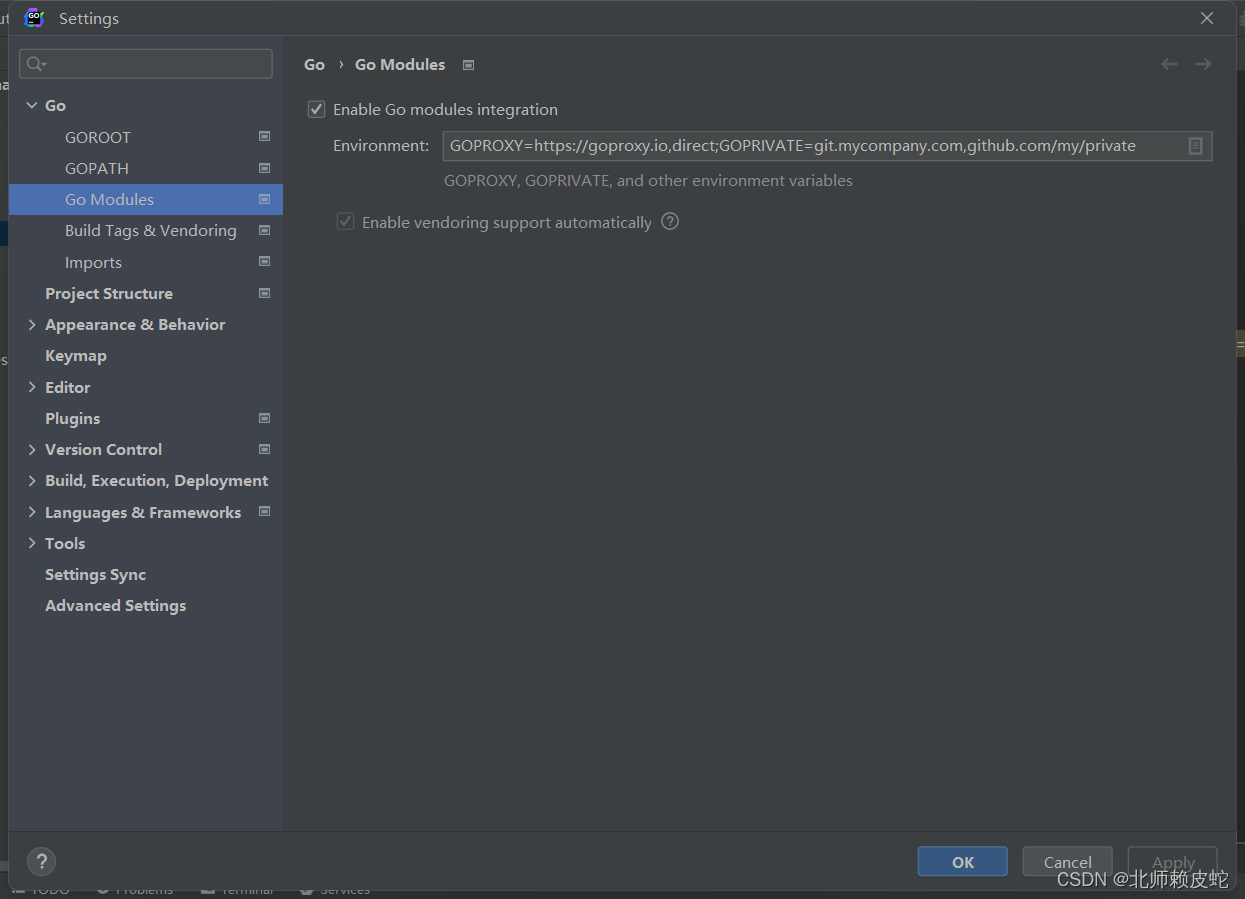Click project-level icon beside Build Tags & Vendoring

click(x=264, y=230)
